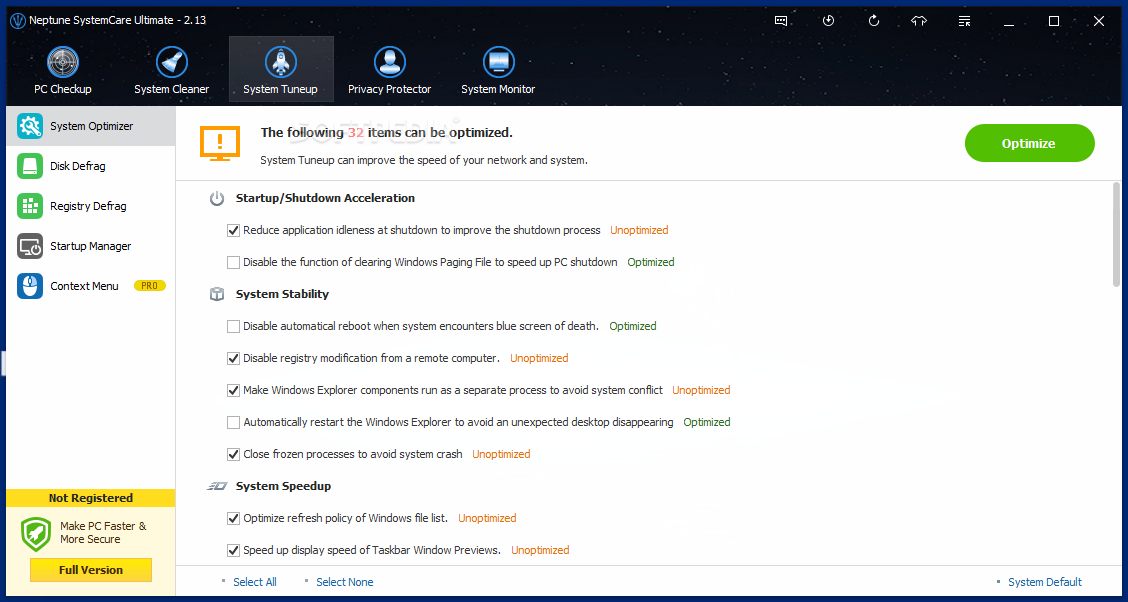Click the Startup/Shutdown power icon
Screen dimensions: 1128x602
point(217,199)
